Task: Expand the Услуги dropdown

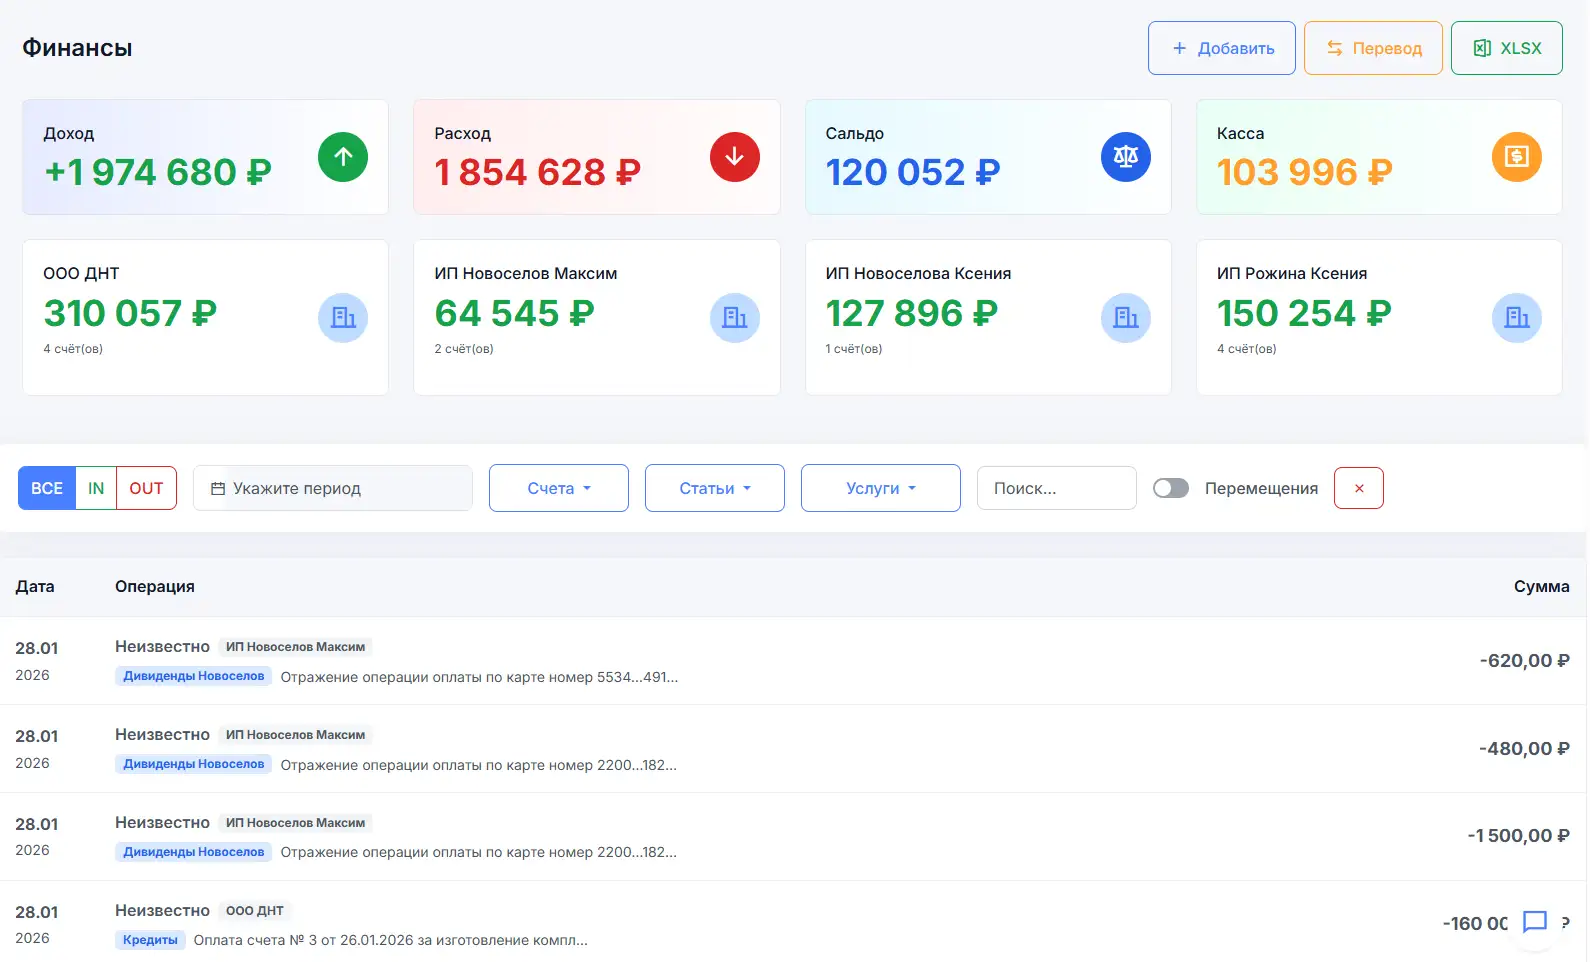Action: 880,488
